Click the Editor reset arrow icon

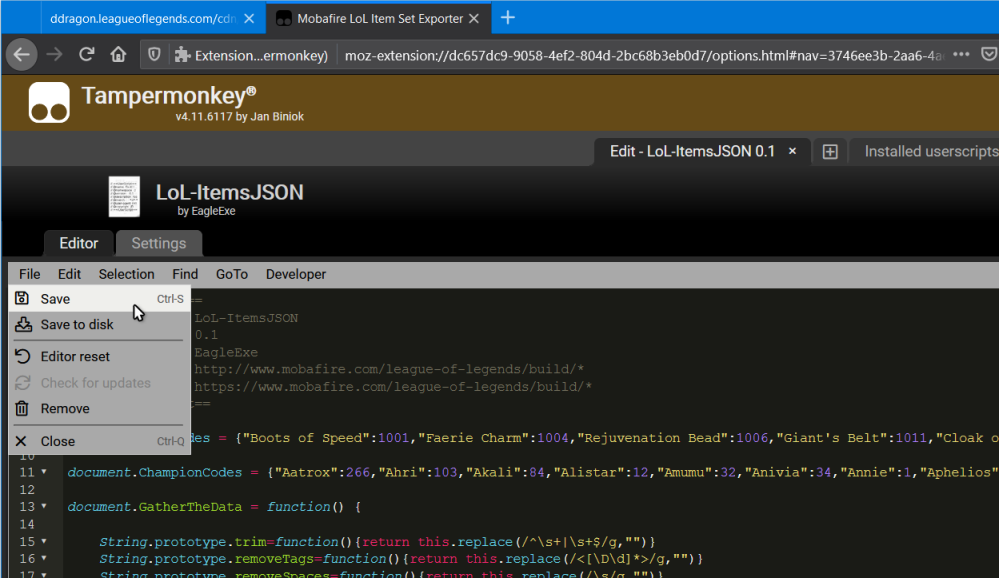click(x=22, y=356)
